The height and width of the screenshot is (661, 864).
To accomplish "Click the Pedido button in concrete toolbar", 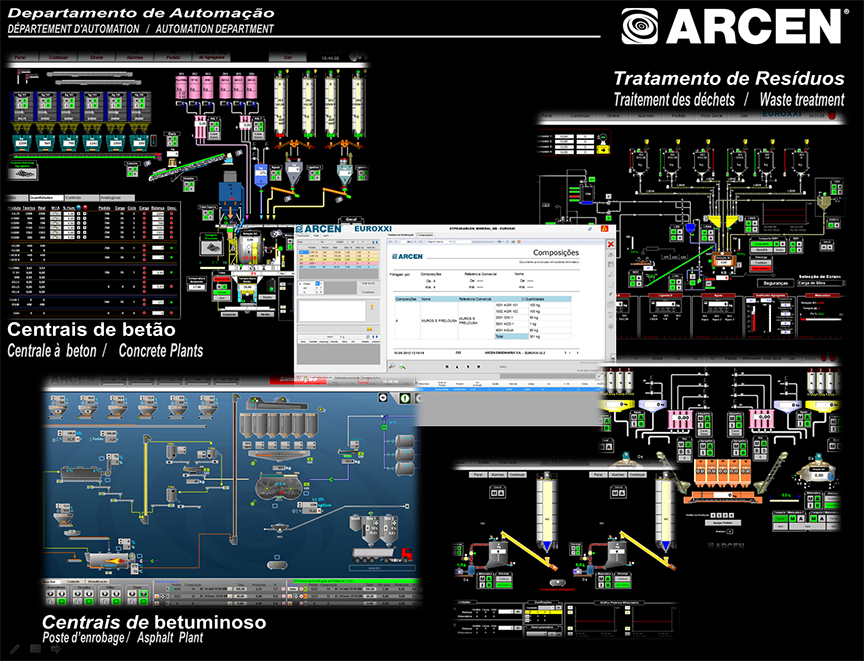I will (174, 59).
